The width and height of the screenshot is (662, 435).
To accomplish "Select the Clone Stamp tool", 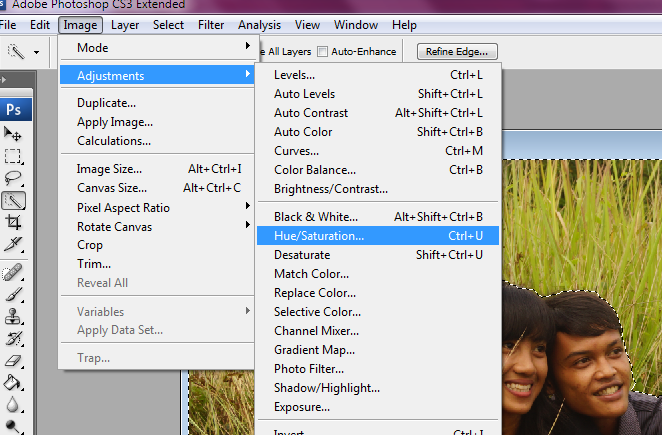I will [13, 316].
